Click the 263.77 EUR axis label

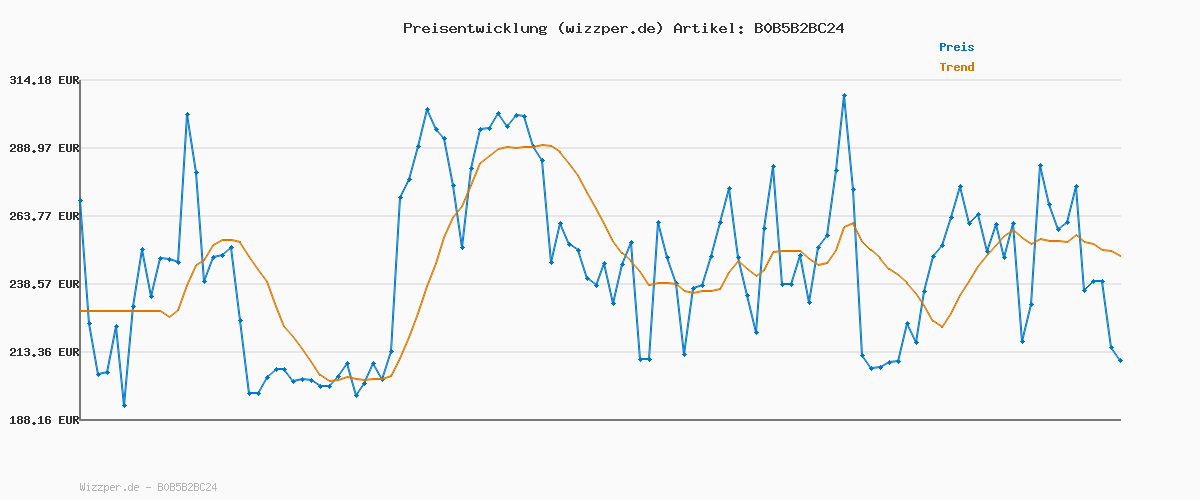tap(44, 216)
